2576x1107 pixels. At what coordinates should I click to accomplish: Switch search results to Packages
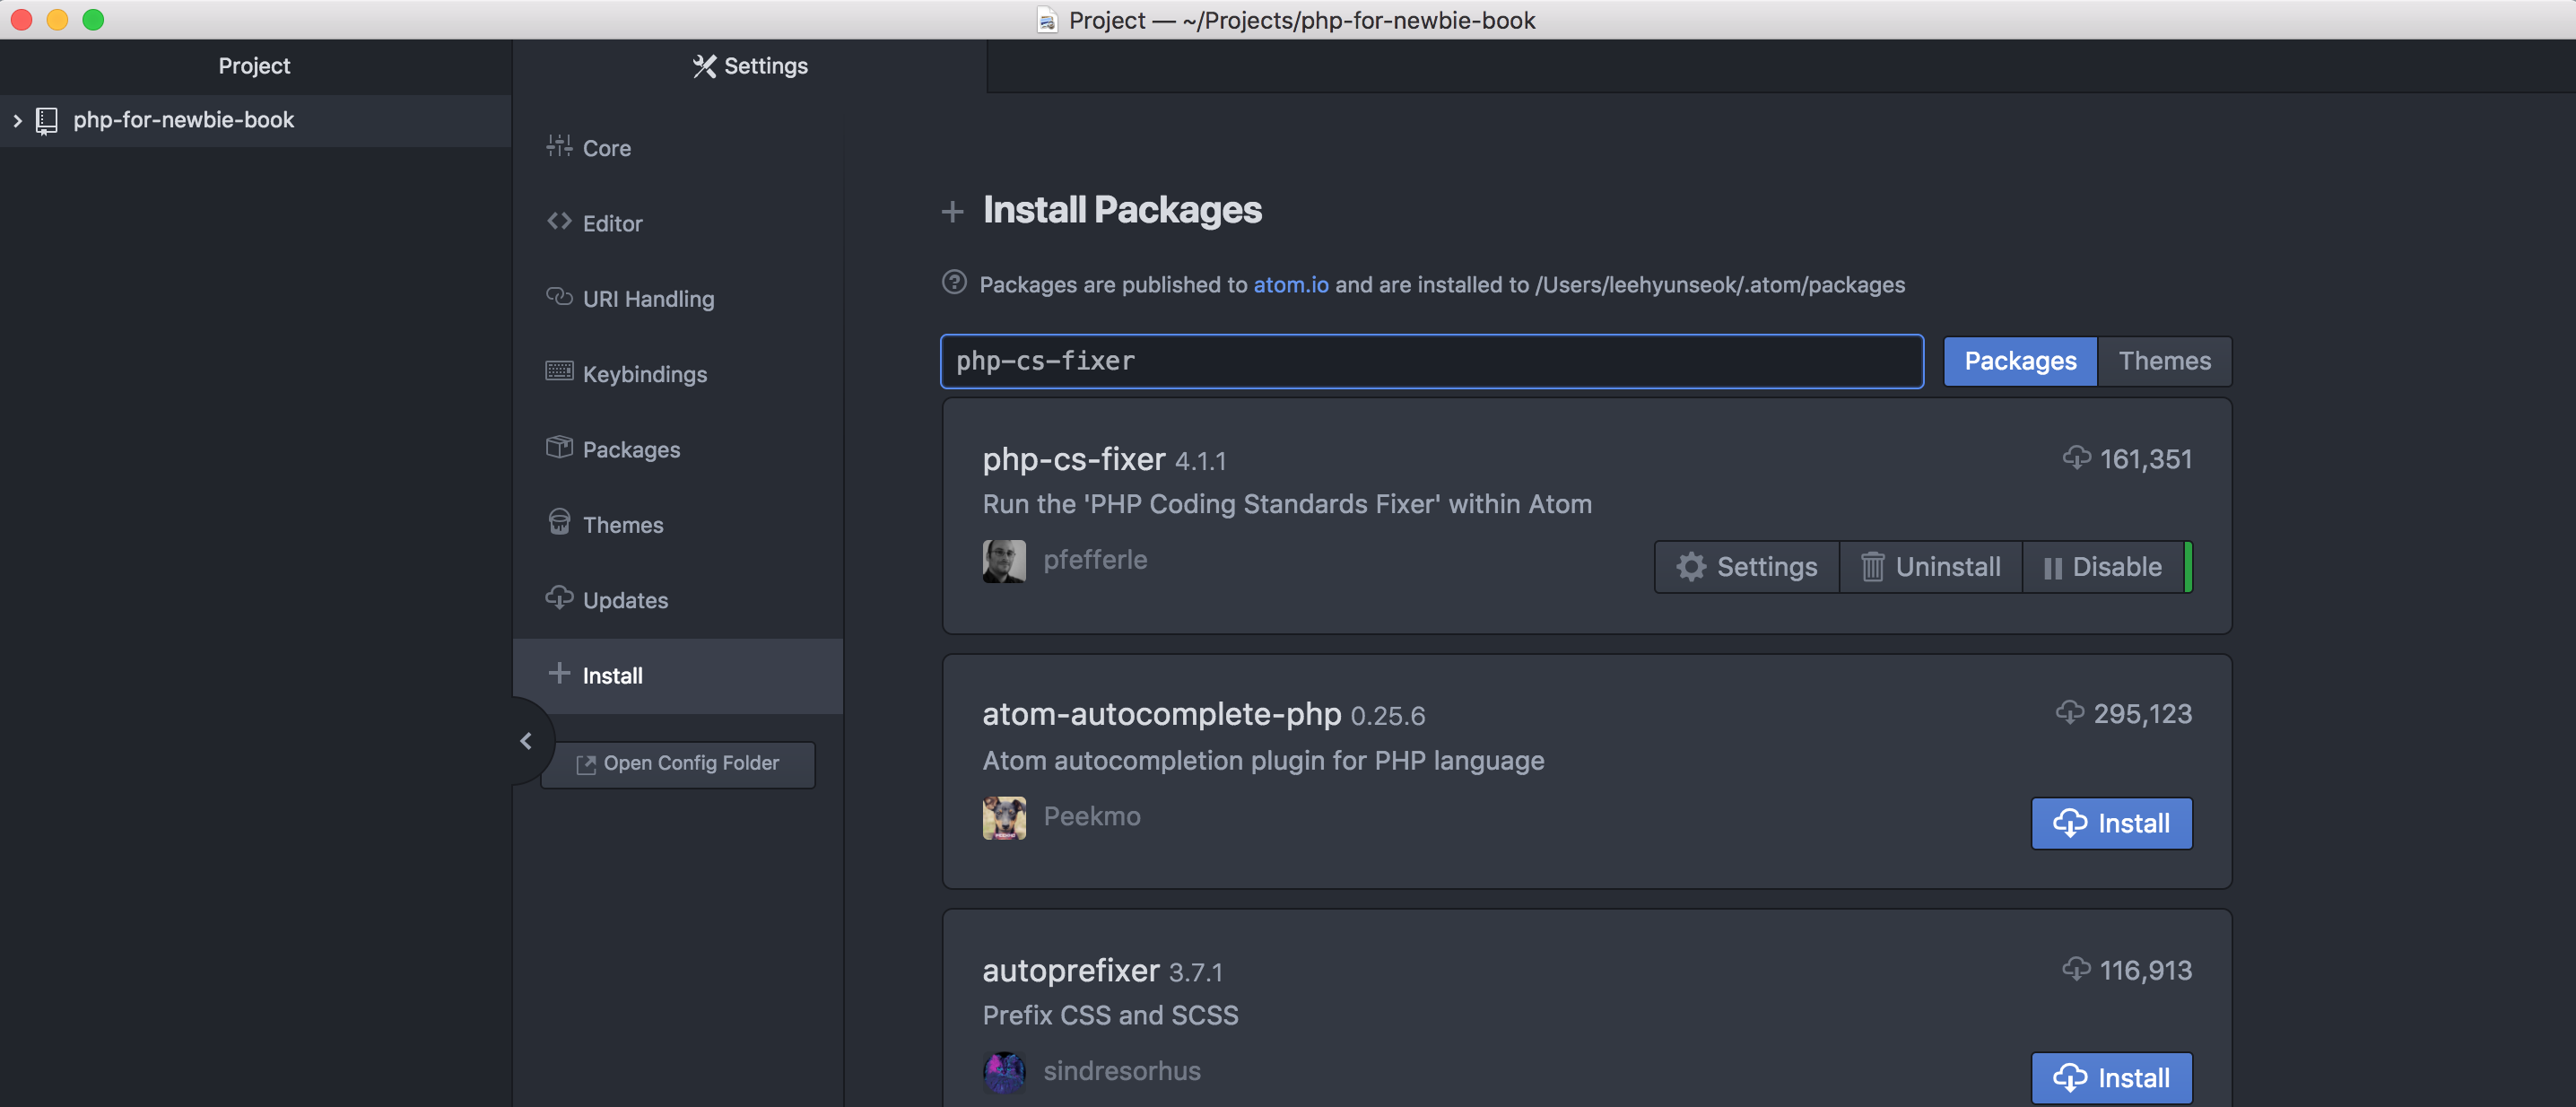coord(2020,361)
